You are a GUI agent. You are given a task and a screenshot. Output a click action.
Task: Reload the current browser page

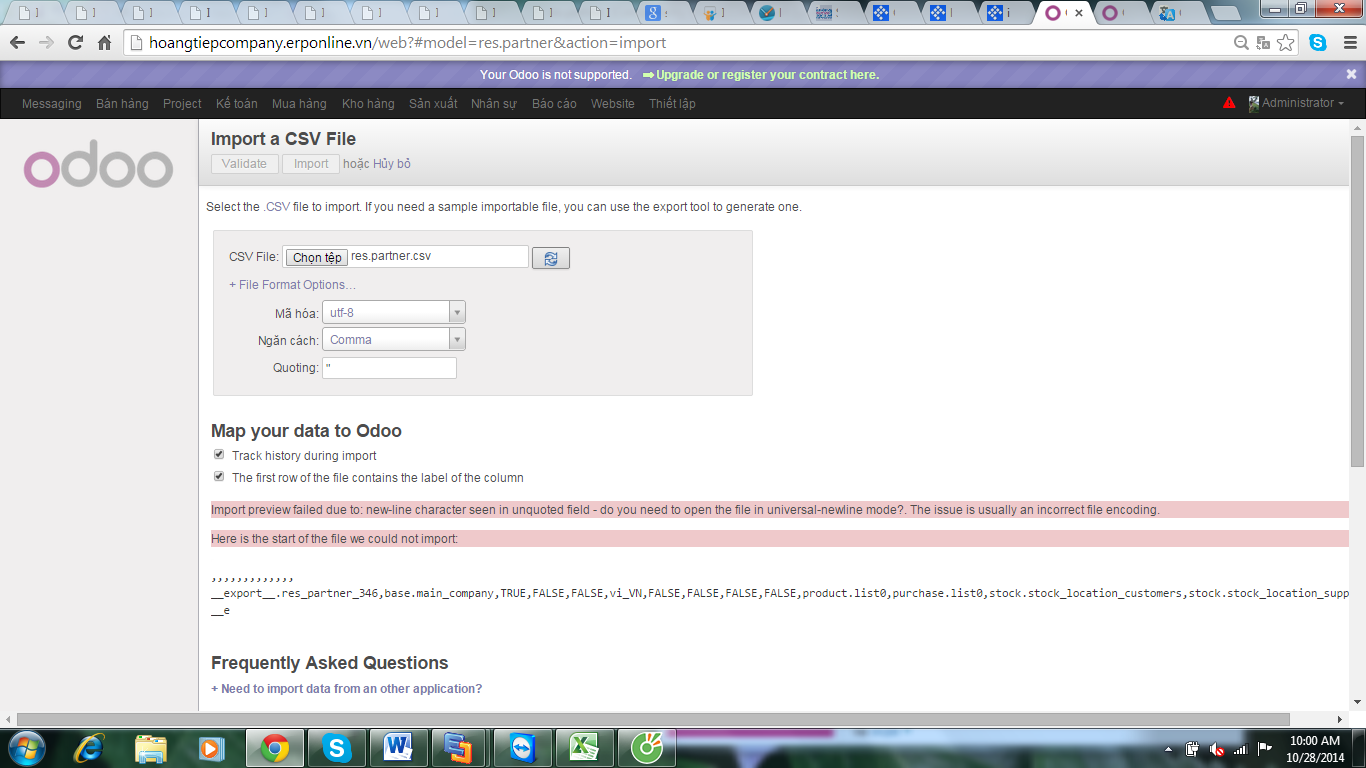click(x=75, y=43)
